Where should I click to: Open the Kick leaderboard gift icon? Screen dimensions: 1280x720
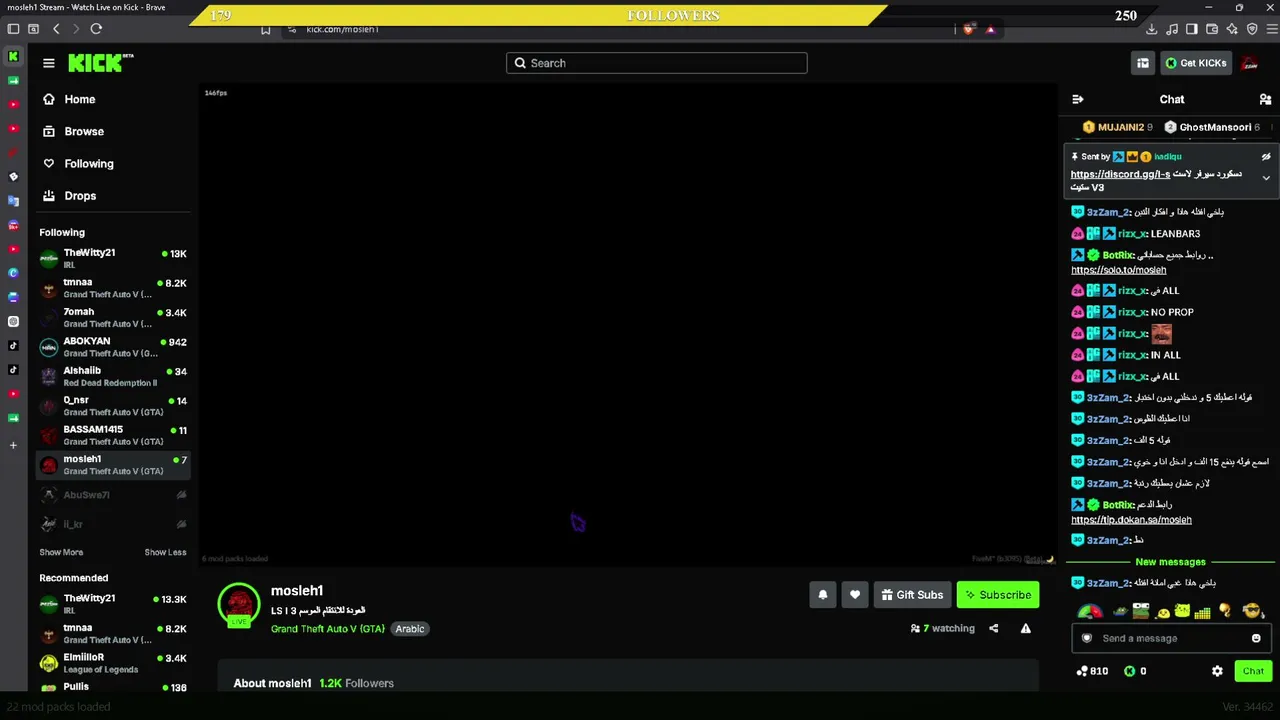point(1142,63)
